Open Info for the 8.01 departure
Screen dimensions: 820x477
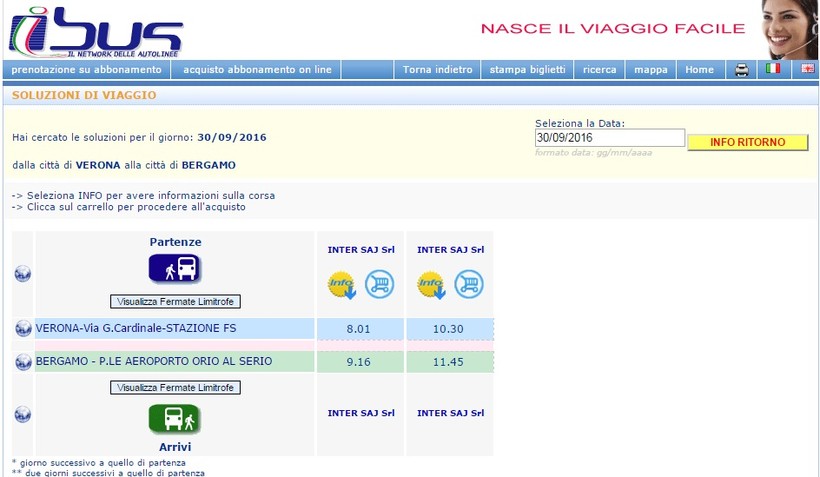tap(343, 285)
